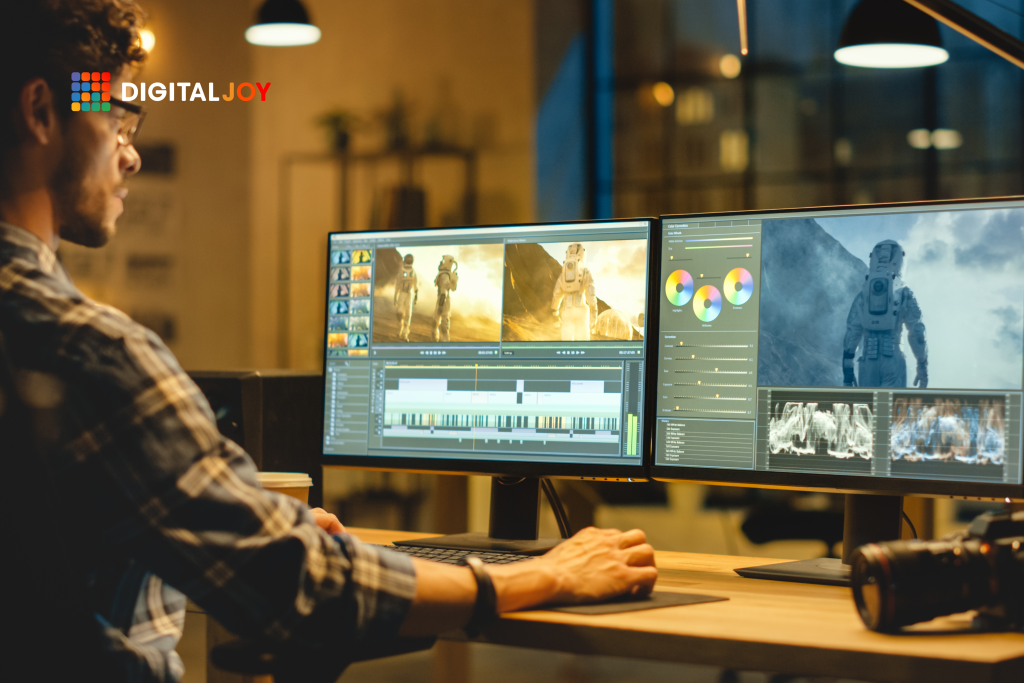
Task: Set the Shadows slider at bottom of Correction panel
Action: click(x=711, y=410)
